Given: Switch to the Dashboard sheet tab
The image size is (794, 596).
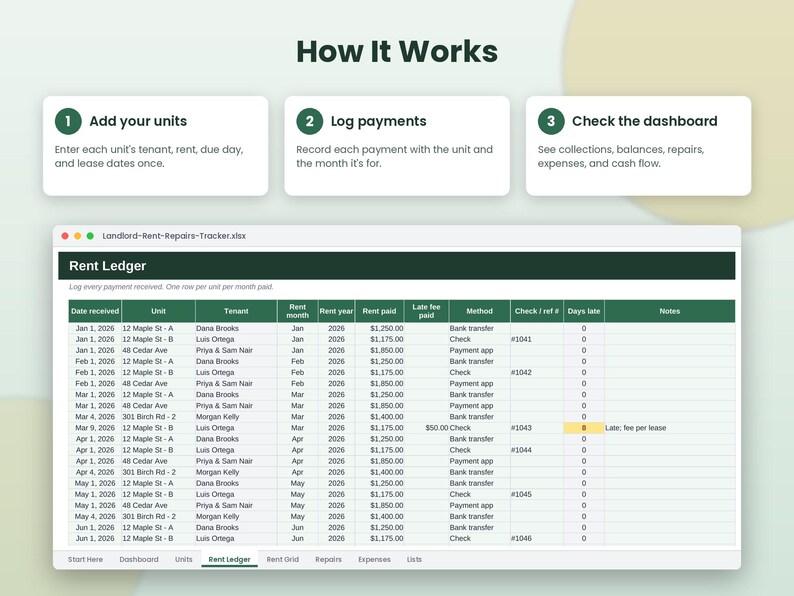Looking at the screenshot, I should [139, 559].
